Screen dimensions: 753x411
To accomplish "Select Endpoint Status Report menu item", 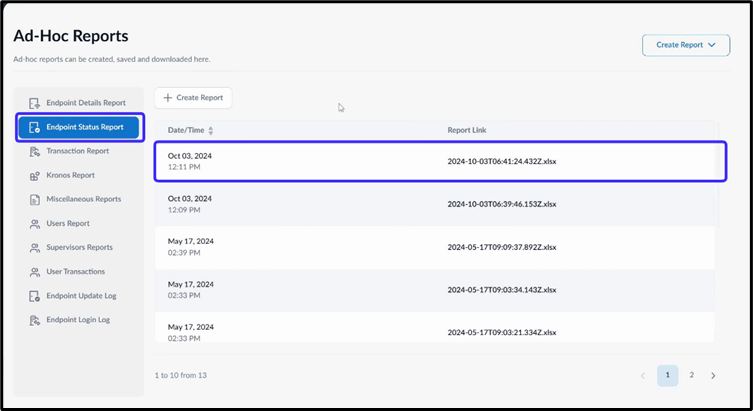I will coord(79,127).
